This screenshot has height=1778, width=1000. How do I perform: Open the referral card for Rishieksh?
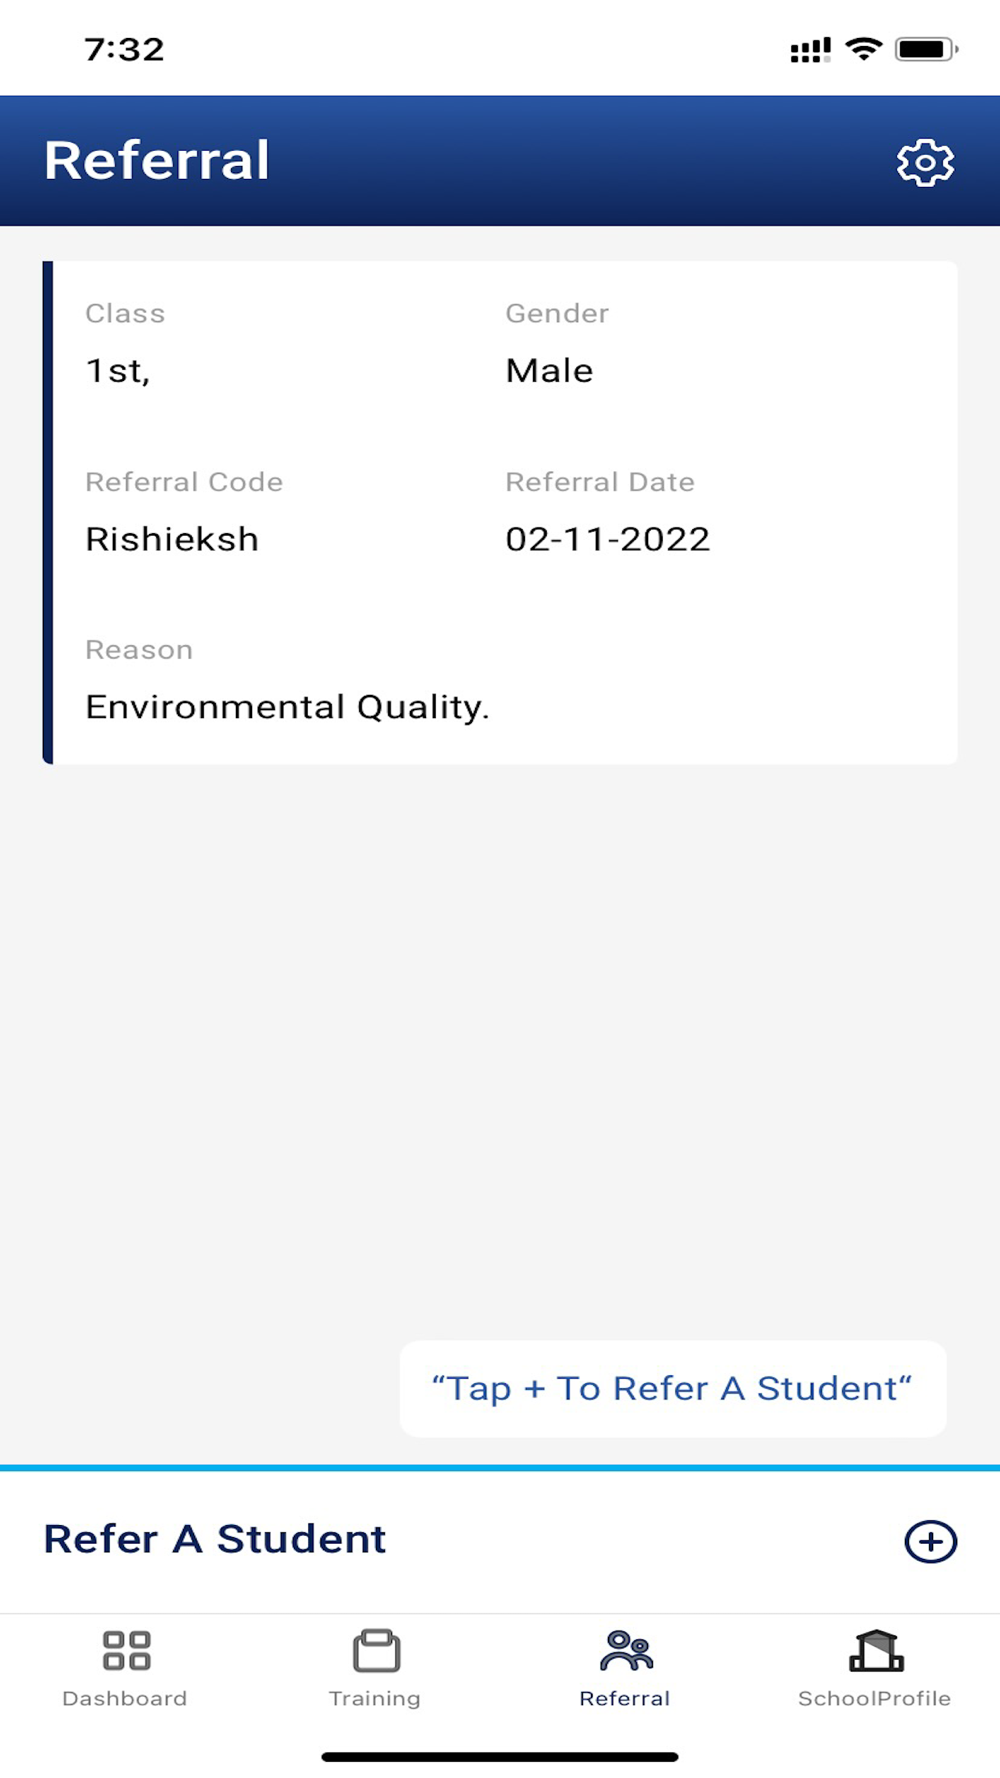pyautogui.click(x=500, y=513)
